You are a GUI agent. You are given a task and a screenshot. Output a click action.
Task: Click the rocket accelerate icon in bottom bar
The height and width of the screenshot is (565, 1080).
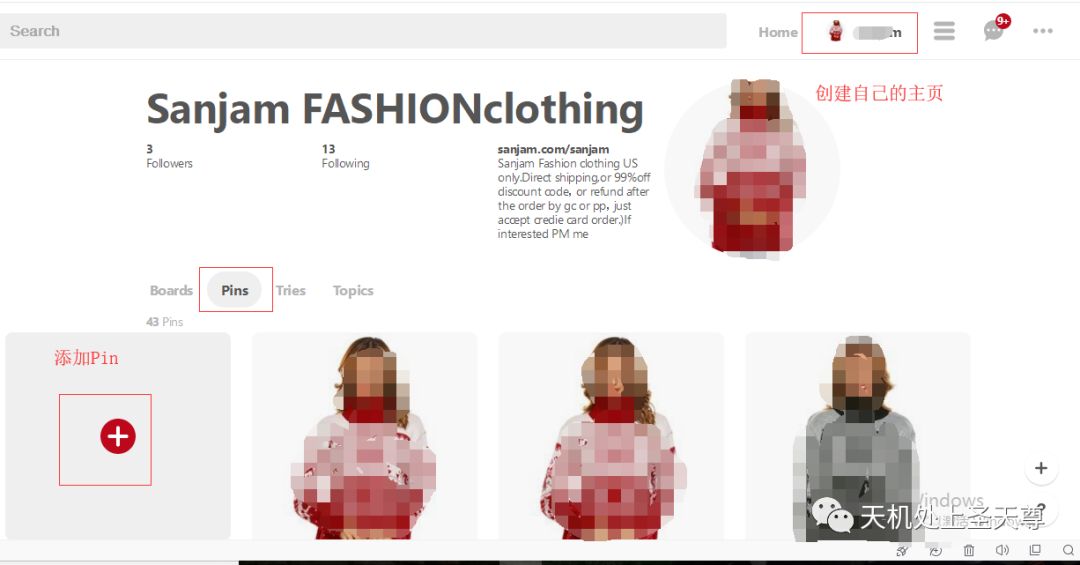[x=902, y=551]
